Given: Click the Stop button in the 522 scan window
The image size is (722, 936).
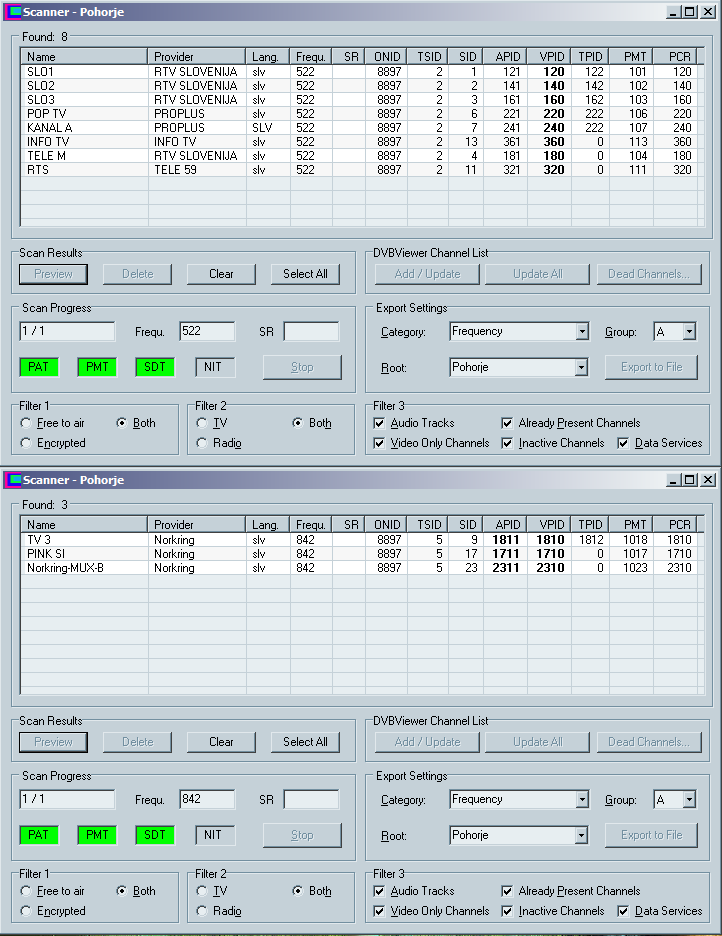Looking at the screenshot, I should tap(302, 367).
